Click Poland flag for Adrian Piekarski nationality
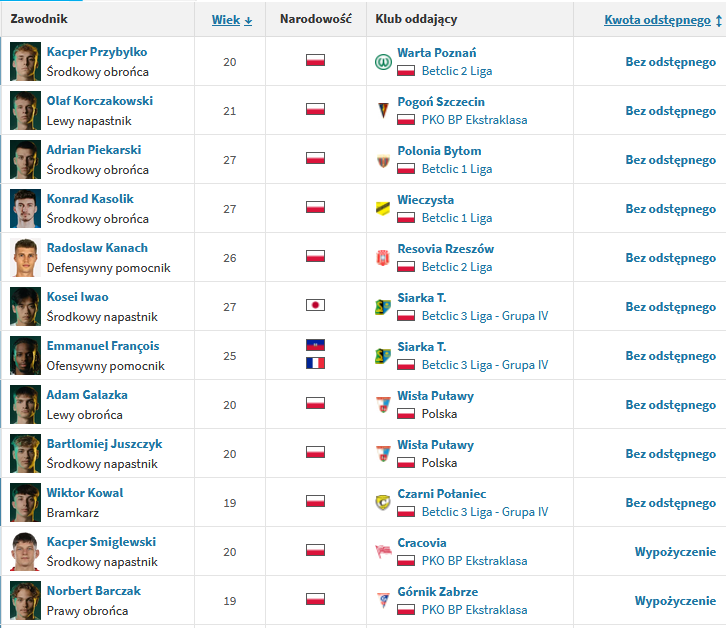 (315, 158)
